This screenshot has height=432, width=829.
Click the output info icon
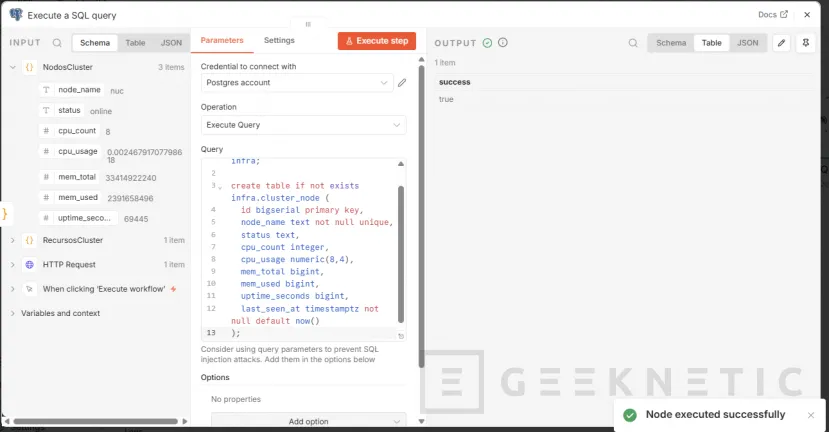[x=503, y=42]
